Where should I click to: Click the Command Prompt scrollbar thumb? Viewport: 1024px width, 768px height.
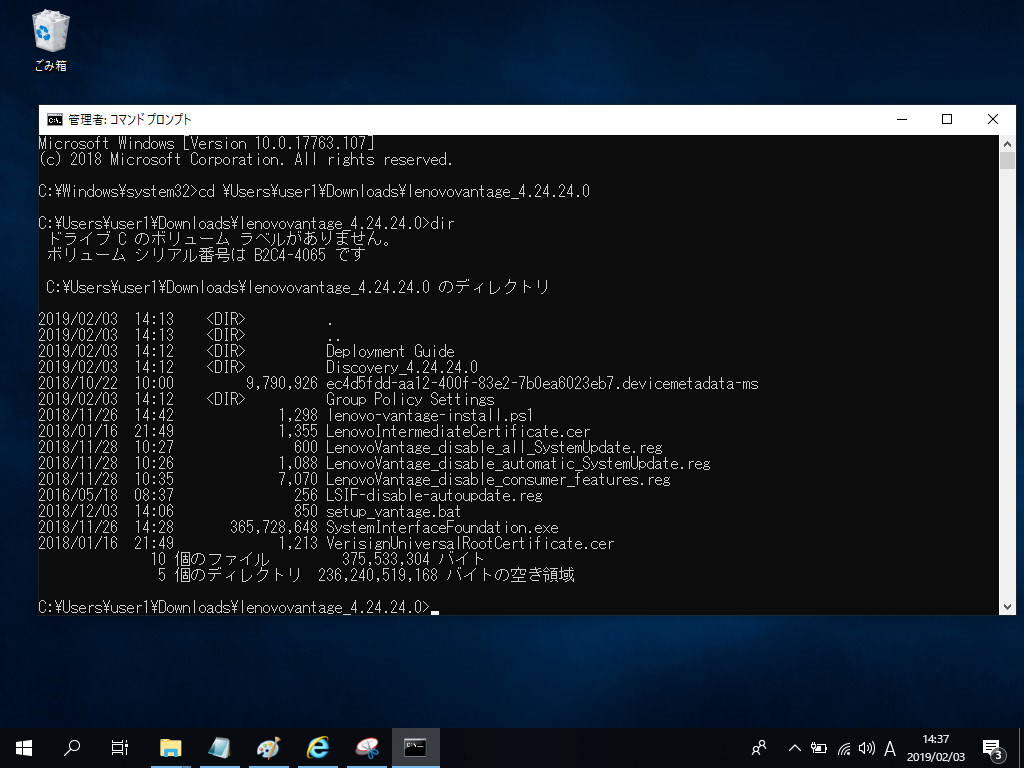[x=1007, y=161]
